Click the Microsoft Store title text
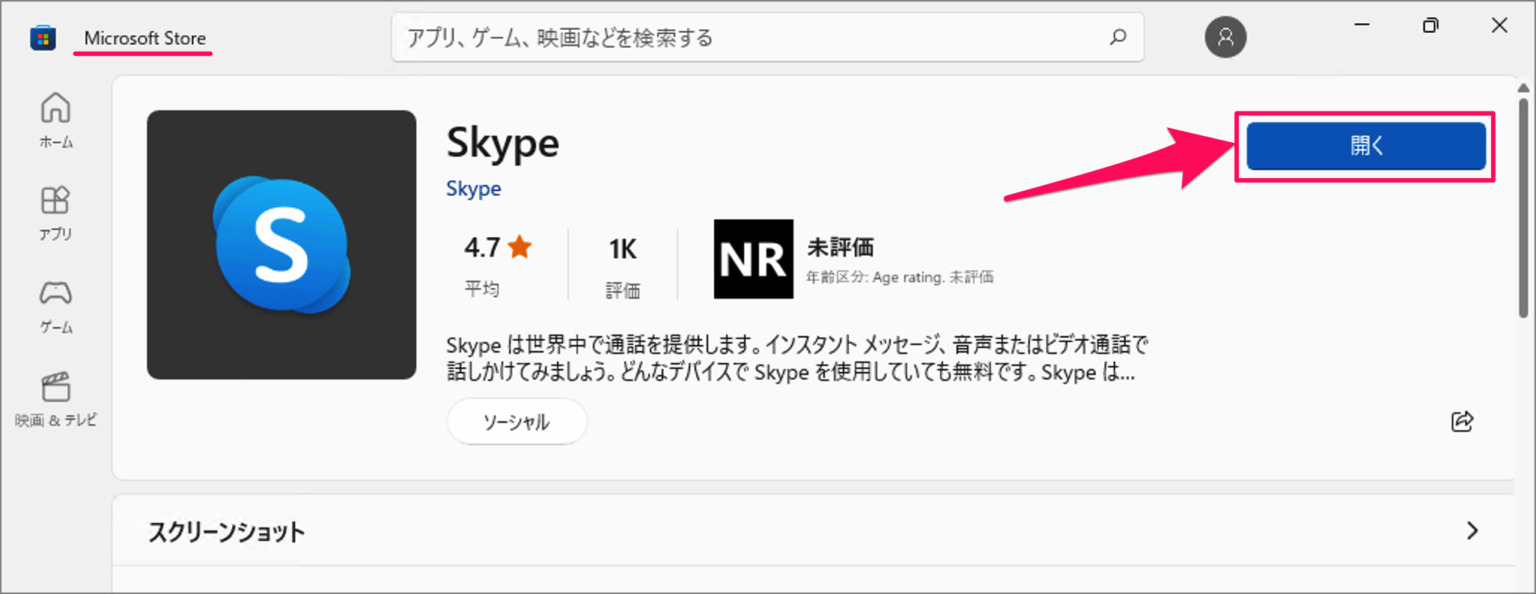This screenshot has width=1536, height=594. (143, 37)
